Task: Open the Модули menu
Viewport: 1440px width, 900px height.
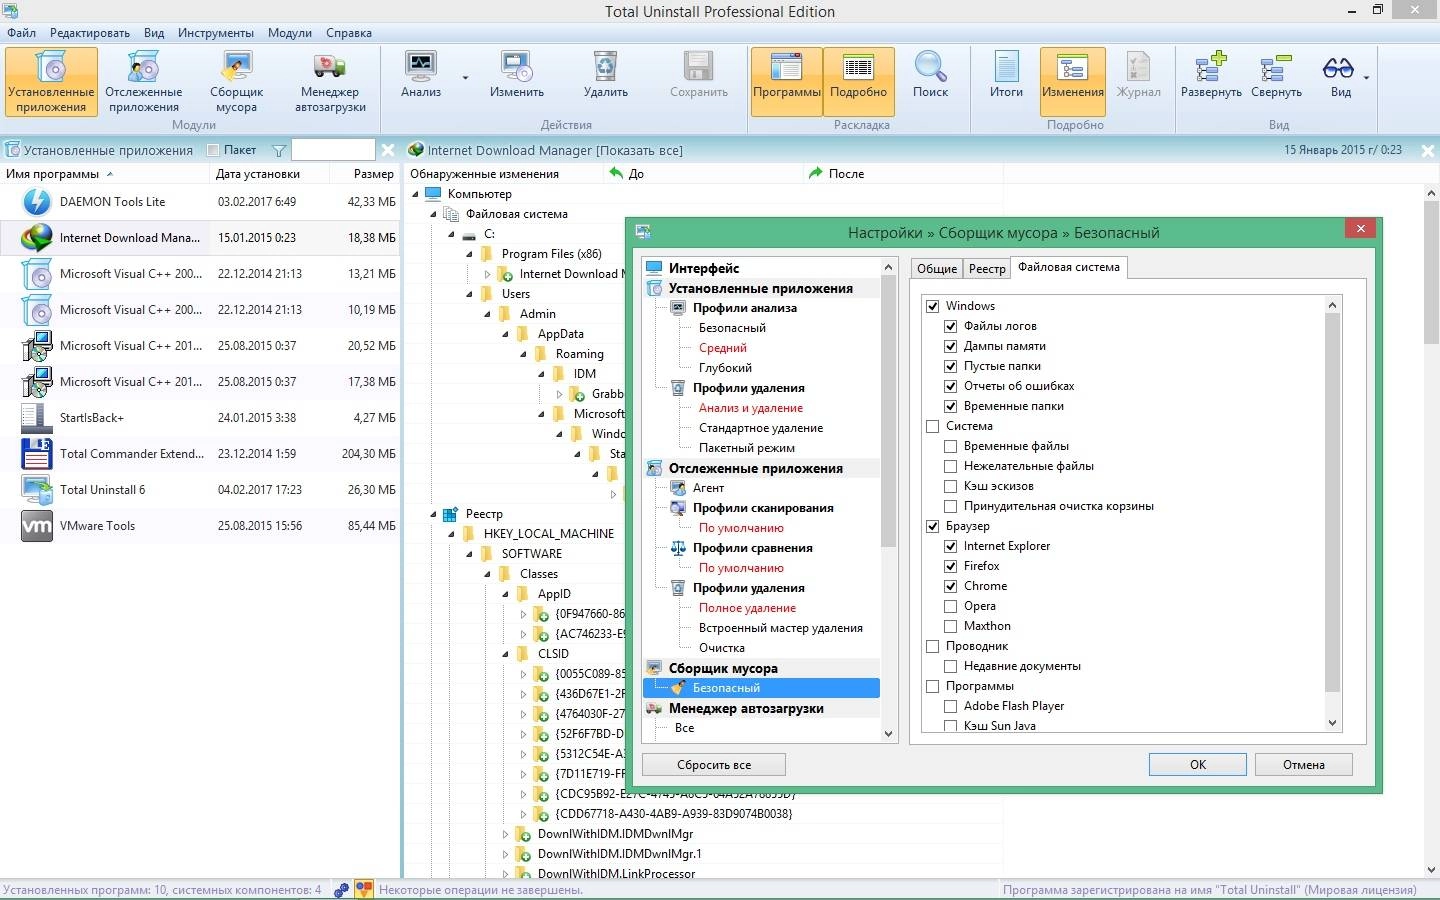Action: click(x=290, y=33)
